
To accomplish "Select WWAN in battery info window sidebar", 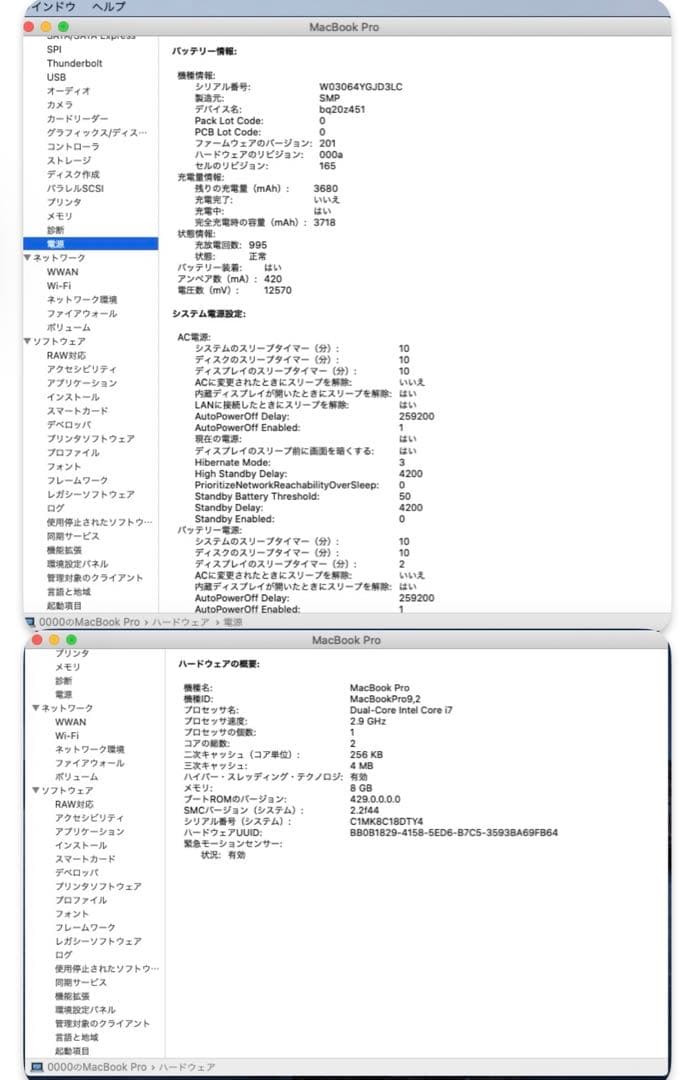I will coord(63,271).
